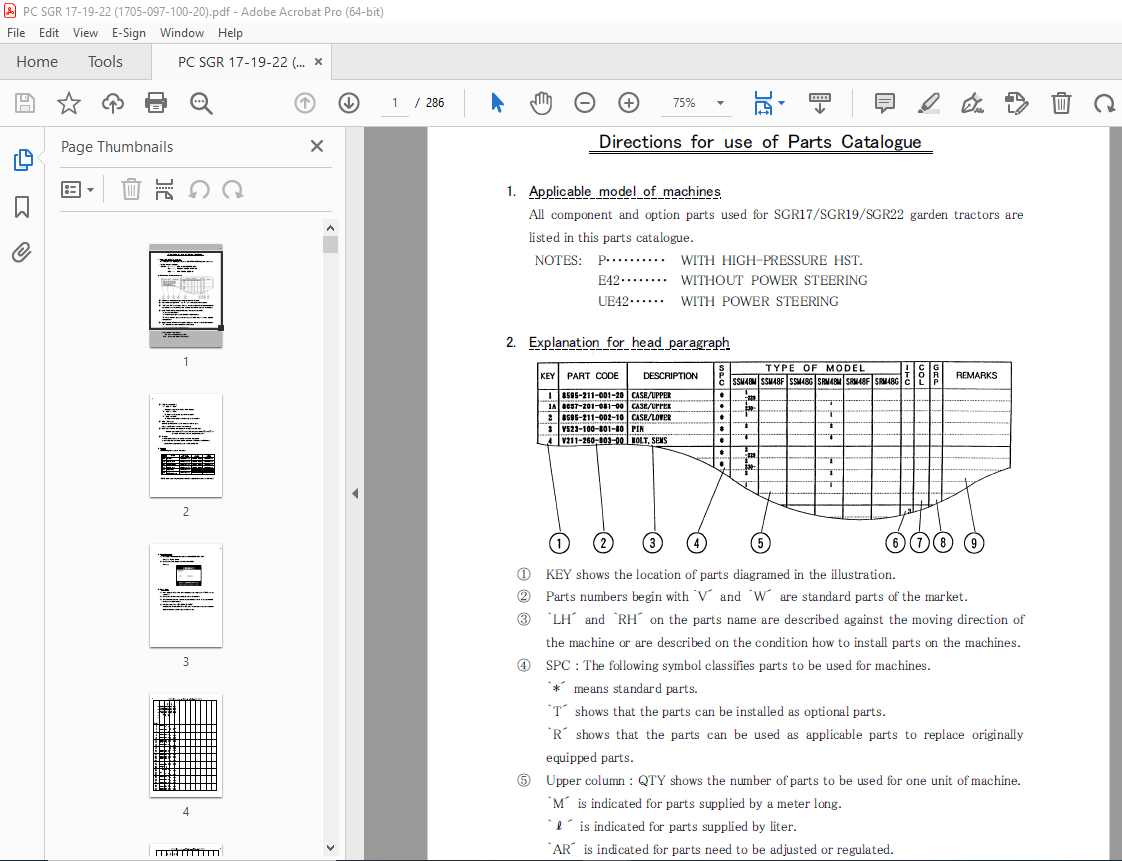Add file to starred with star icon

click(69, 103)
